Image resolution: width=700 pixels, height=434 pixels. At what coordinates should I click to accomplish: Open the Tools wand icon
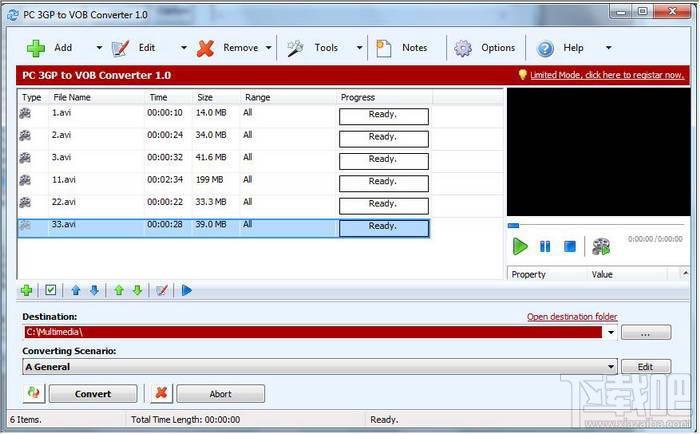[295, 48]
